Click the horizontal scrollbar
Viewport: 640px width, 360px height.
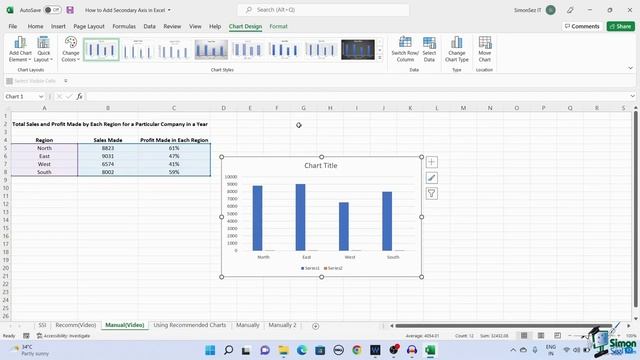[503, 326]
